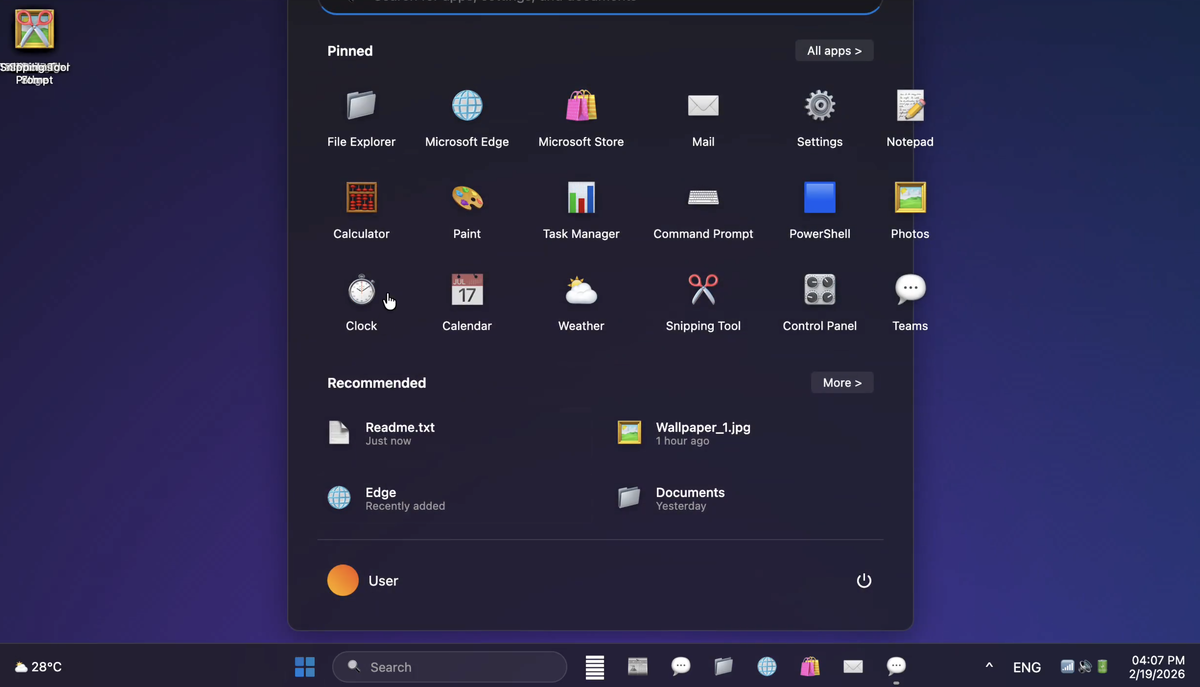Open clock and date 04:07 PM flyout
This screenshot has width=1200, height=687.
[1158, 667]
